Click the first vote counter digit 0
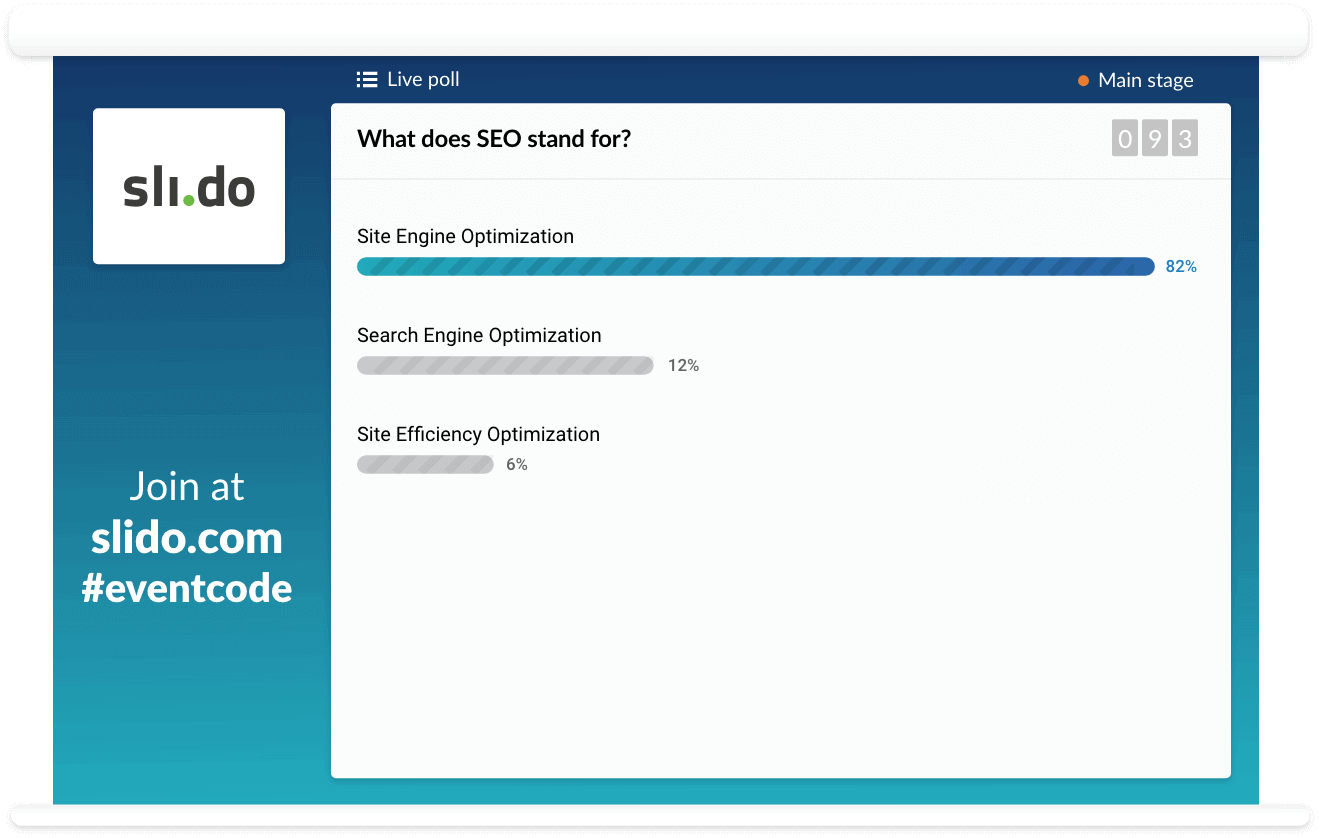This screenshot has width=1319, height=838. coord(1125,139)
